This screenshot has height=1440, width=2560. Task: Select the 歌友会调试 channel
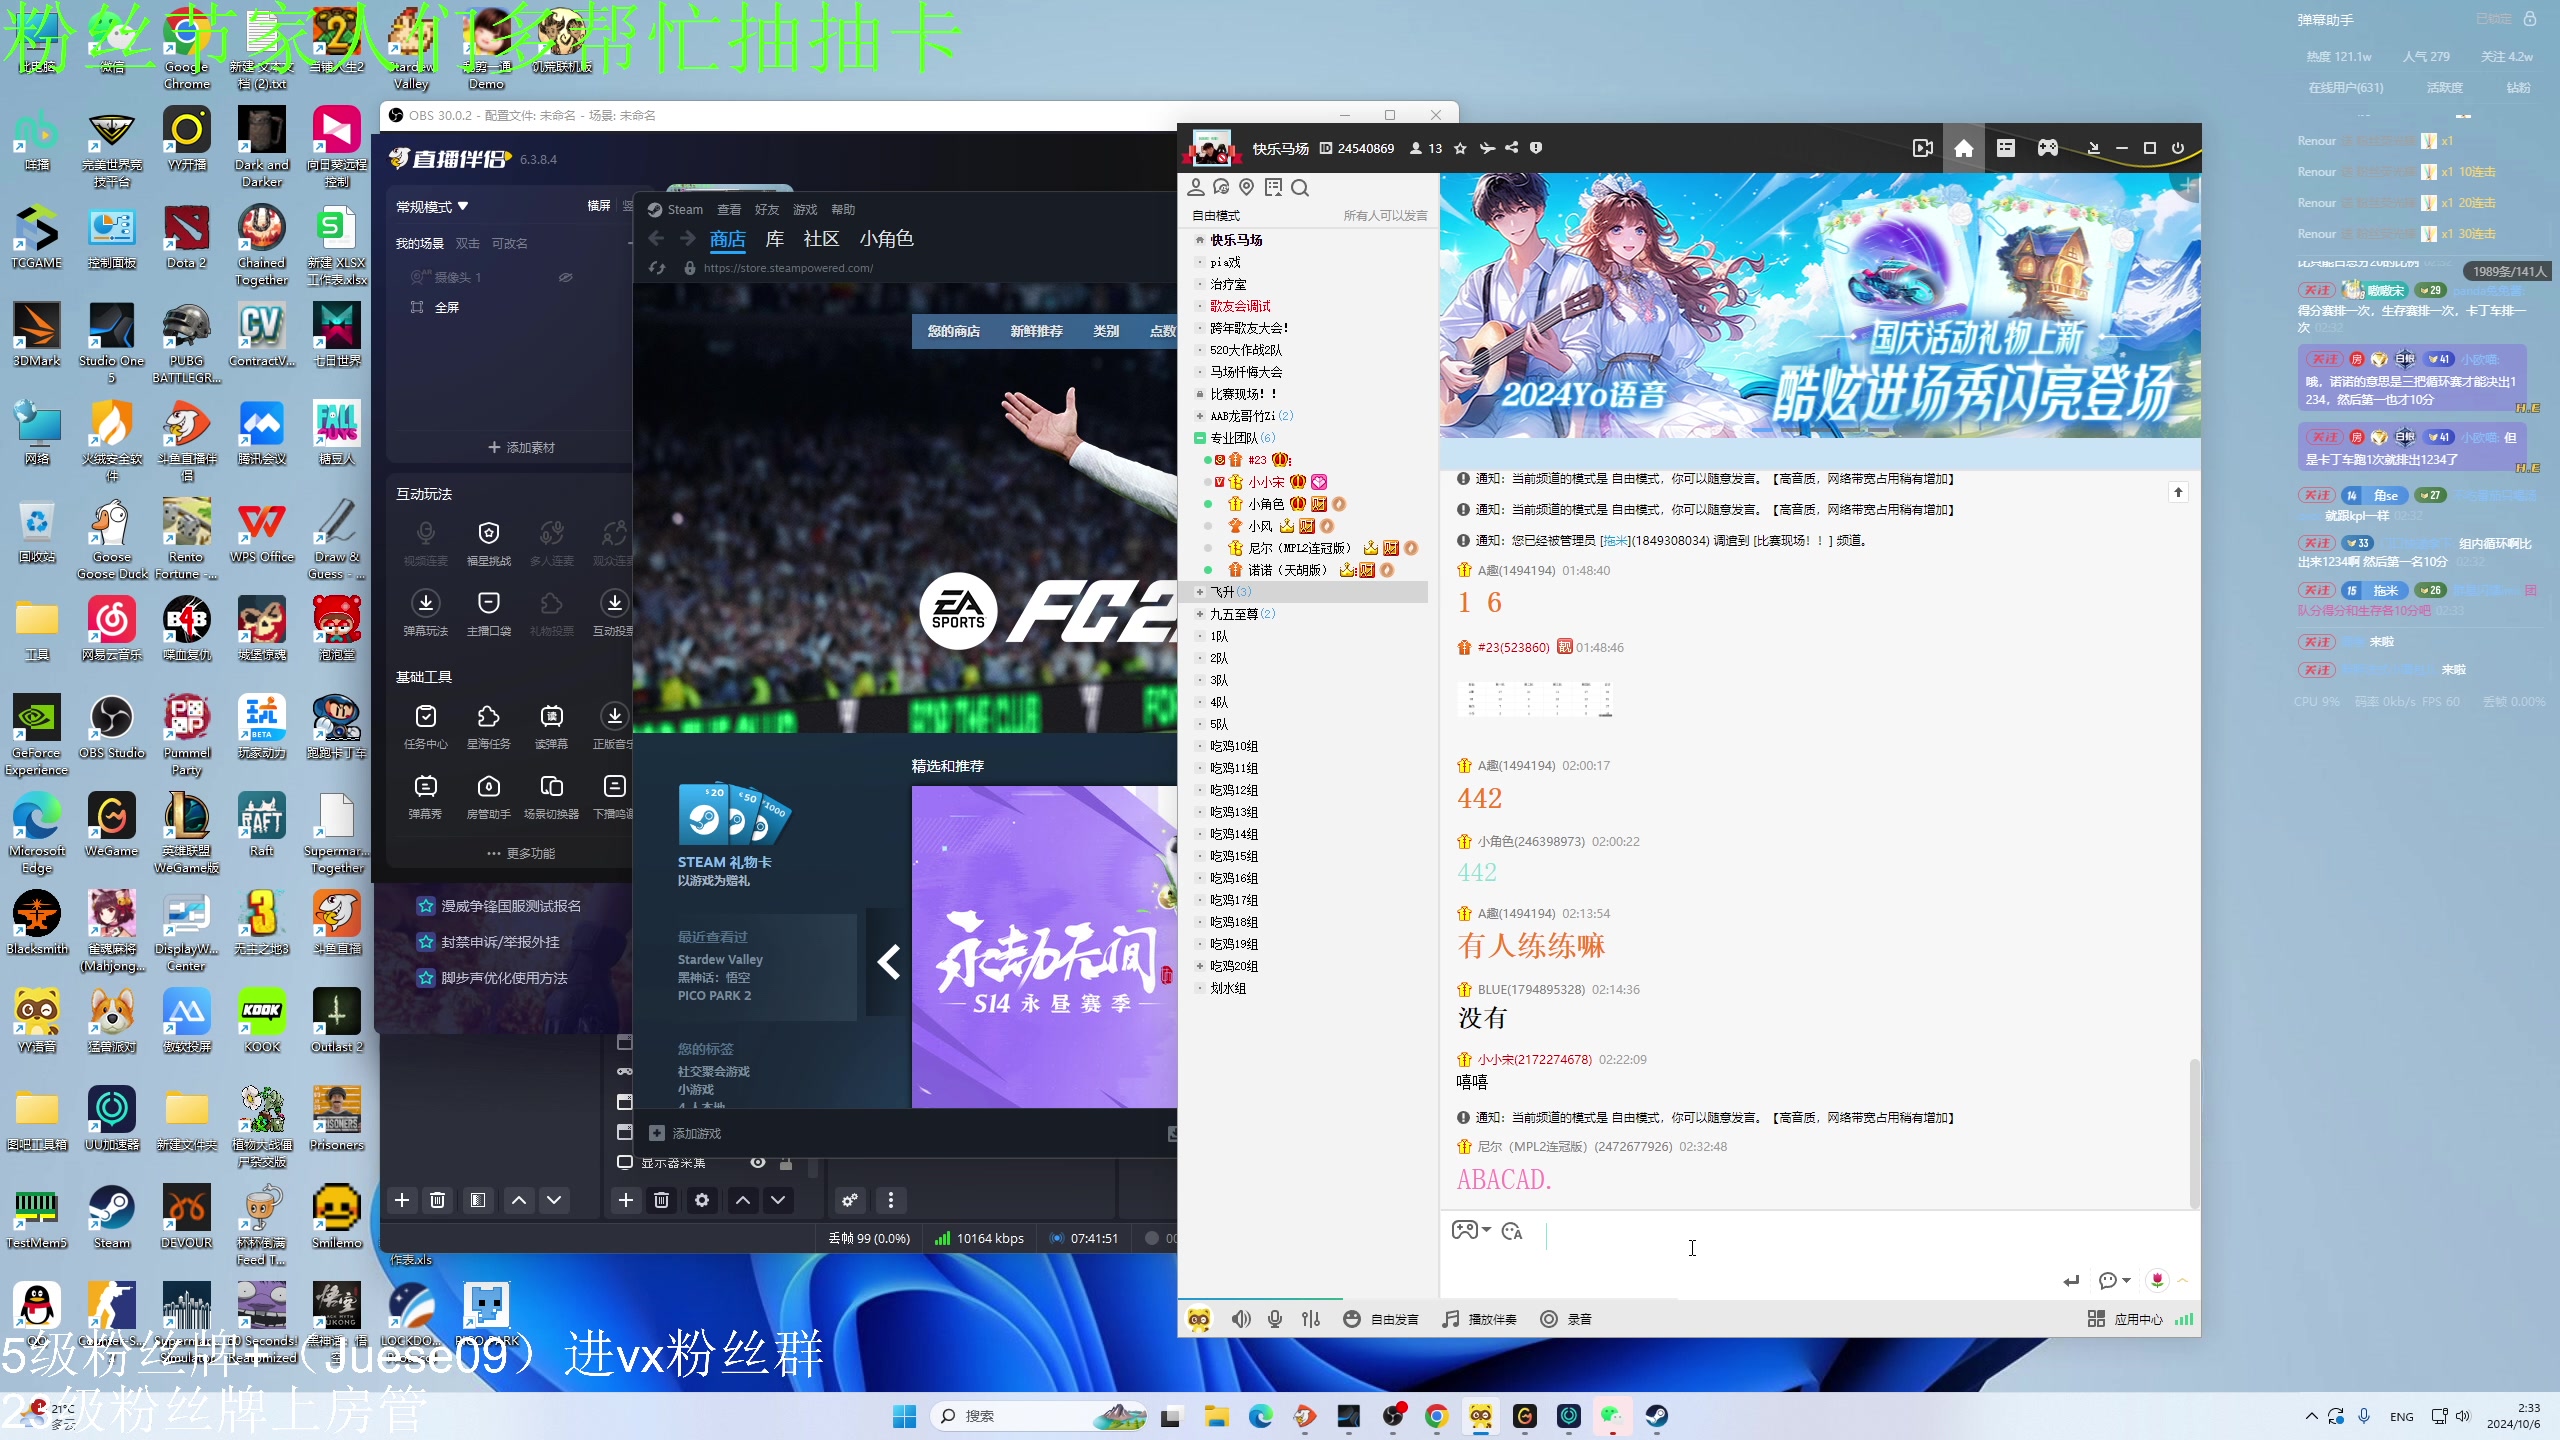(x=1240, y=306)
